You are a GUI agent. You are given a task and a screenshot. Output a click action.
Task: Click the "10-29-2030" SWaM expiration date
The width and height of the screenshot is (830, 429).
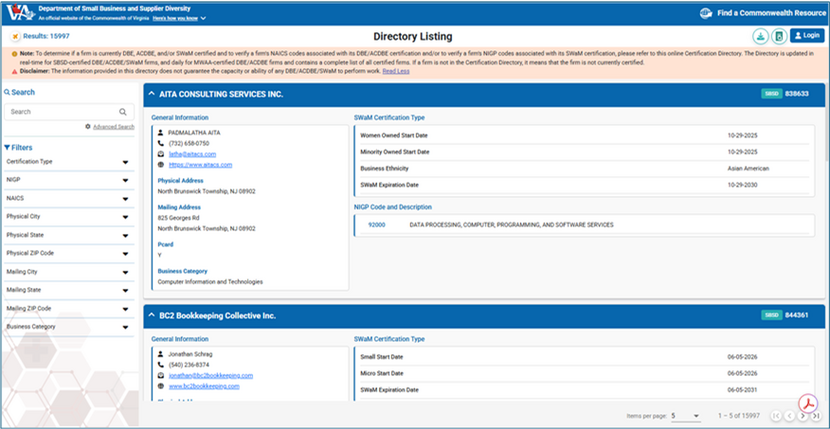[743, 185]
